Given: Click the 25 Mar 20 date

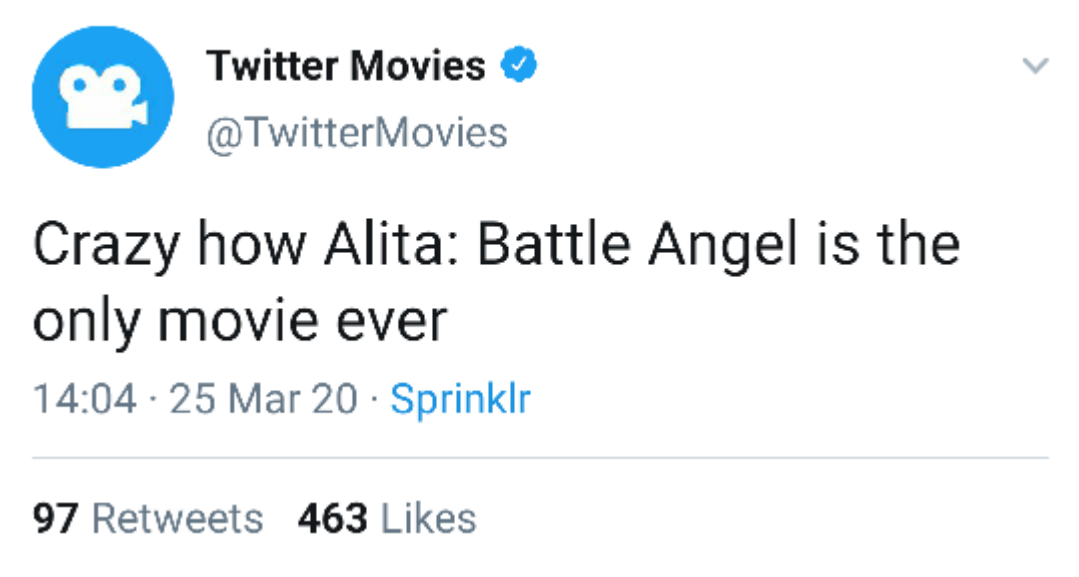Looking at the screenshot, I should [263, 399].
